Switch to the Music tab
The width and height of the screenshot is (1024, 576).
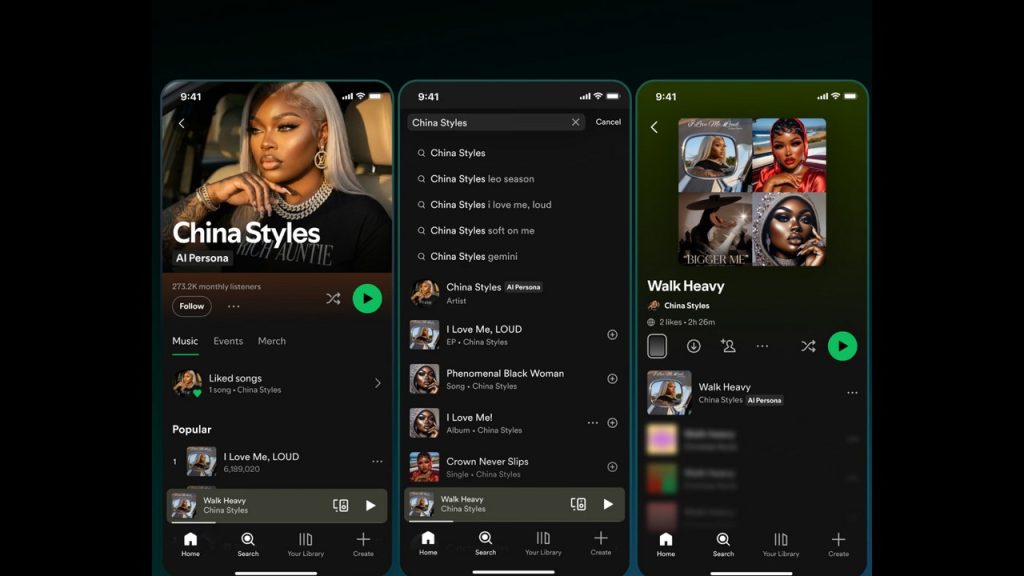[x=185, y=341]
